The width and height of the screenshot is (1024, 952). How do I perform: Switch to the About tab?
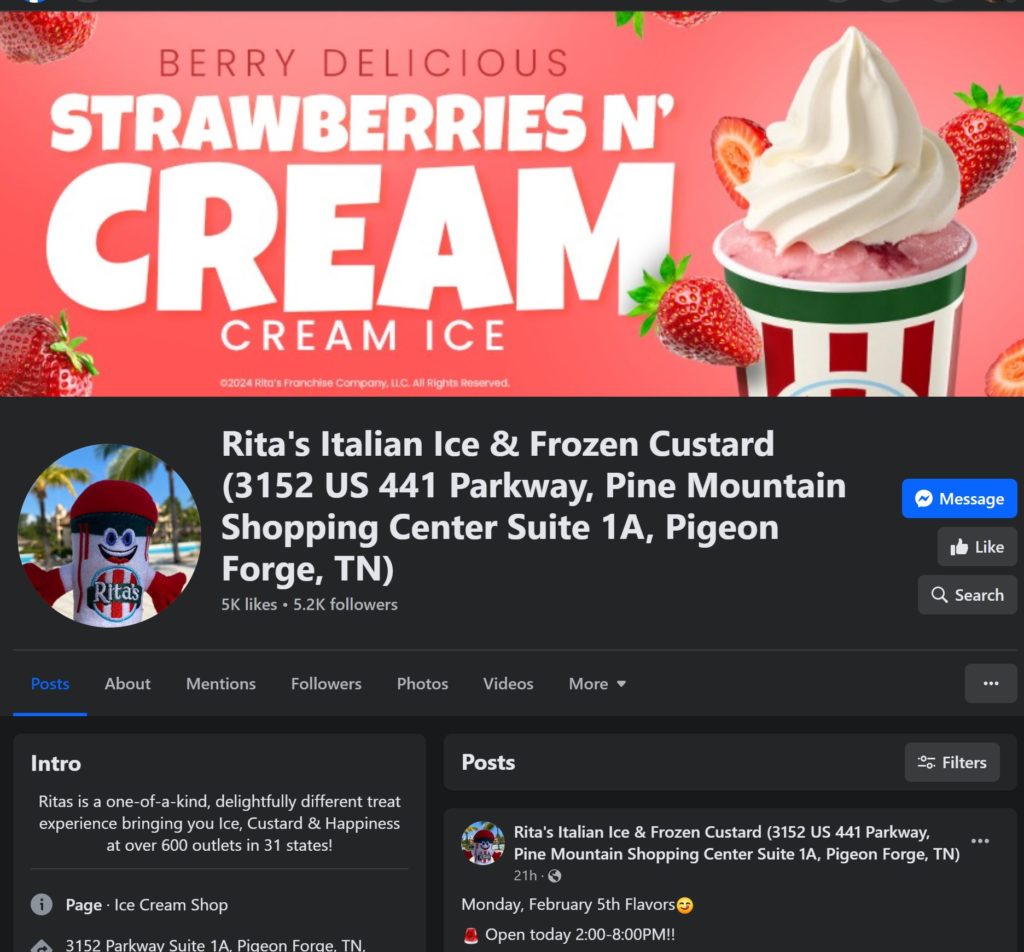127,684
